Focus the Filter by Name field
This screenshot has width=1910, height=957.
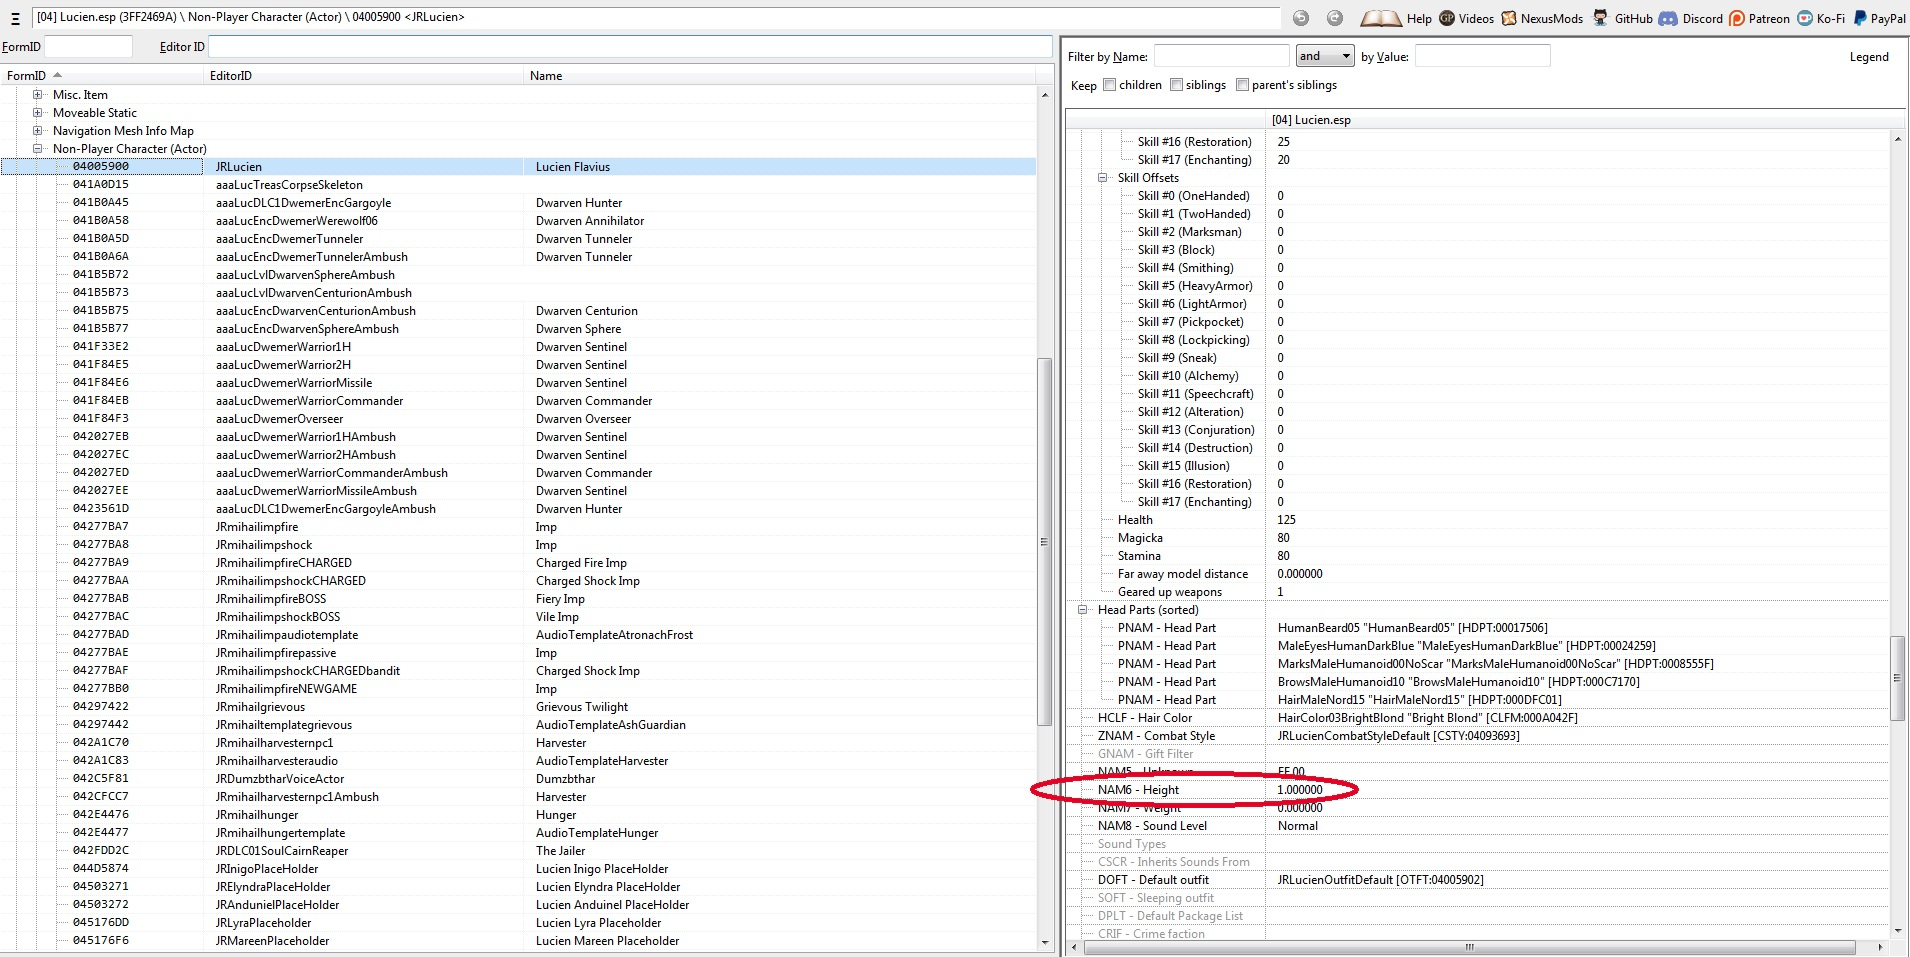(x=1222, y=56)
